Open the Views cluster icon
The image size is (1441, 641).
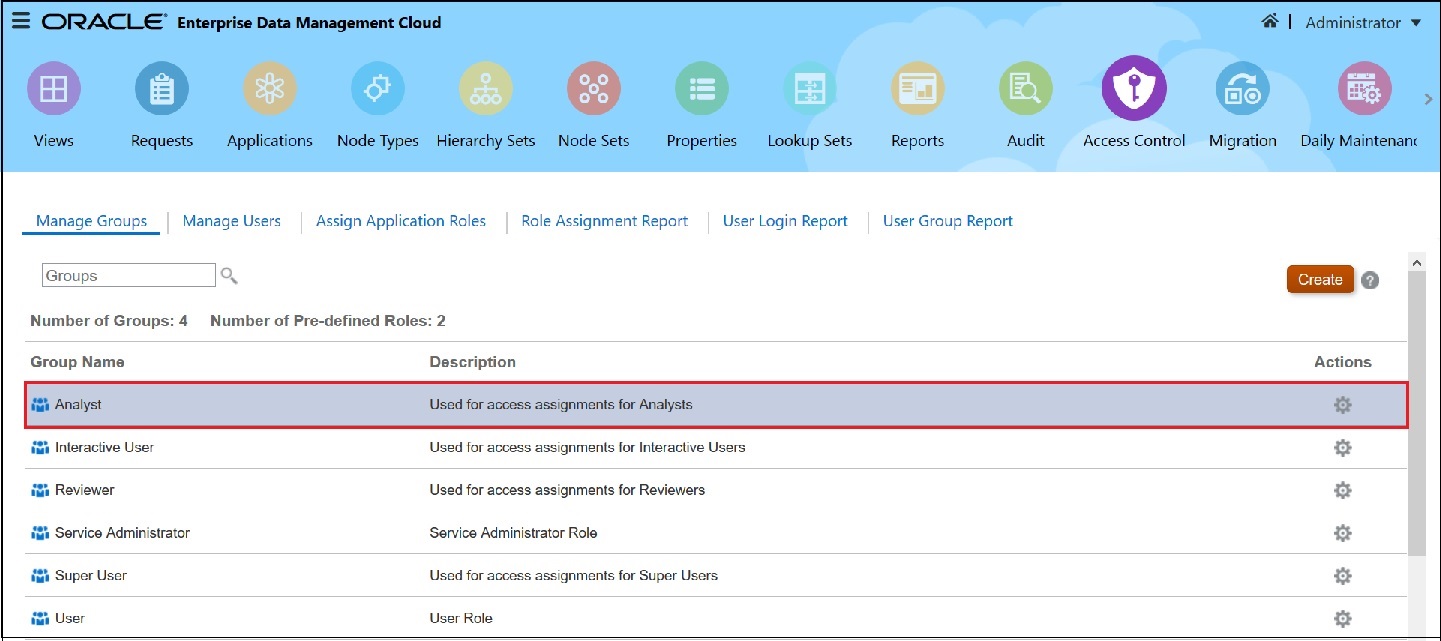54,90
